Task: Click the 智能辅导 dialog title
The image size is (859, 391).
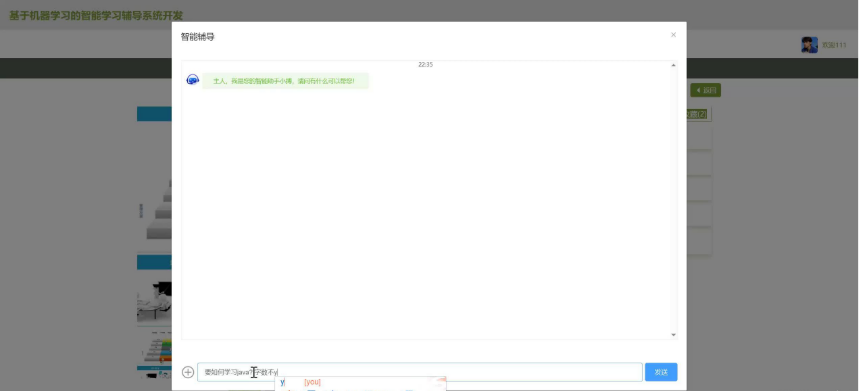Action: 198,37
